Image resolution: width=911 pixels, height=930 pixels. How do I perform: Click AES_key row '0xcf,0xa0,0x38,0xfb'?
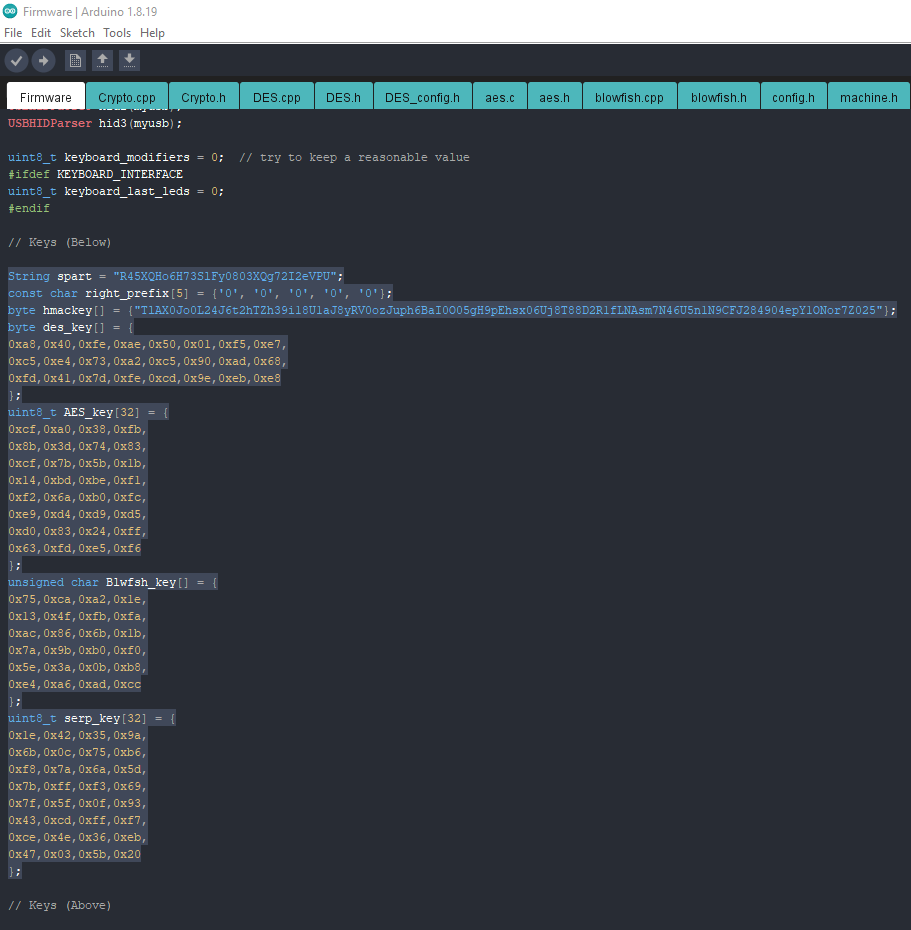pos(77,429)
